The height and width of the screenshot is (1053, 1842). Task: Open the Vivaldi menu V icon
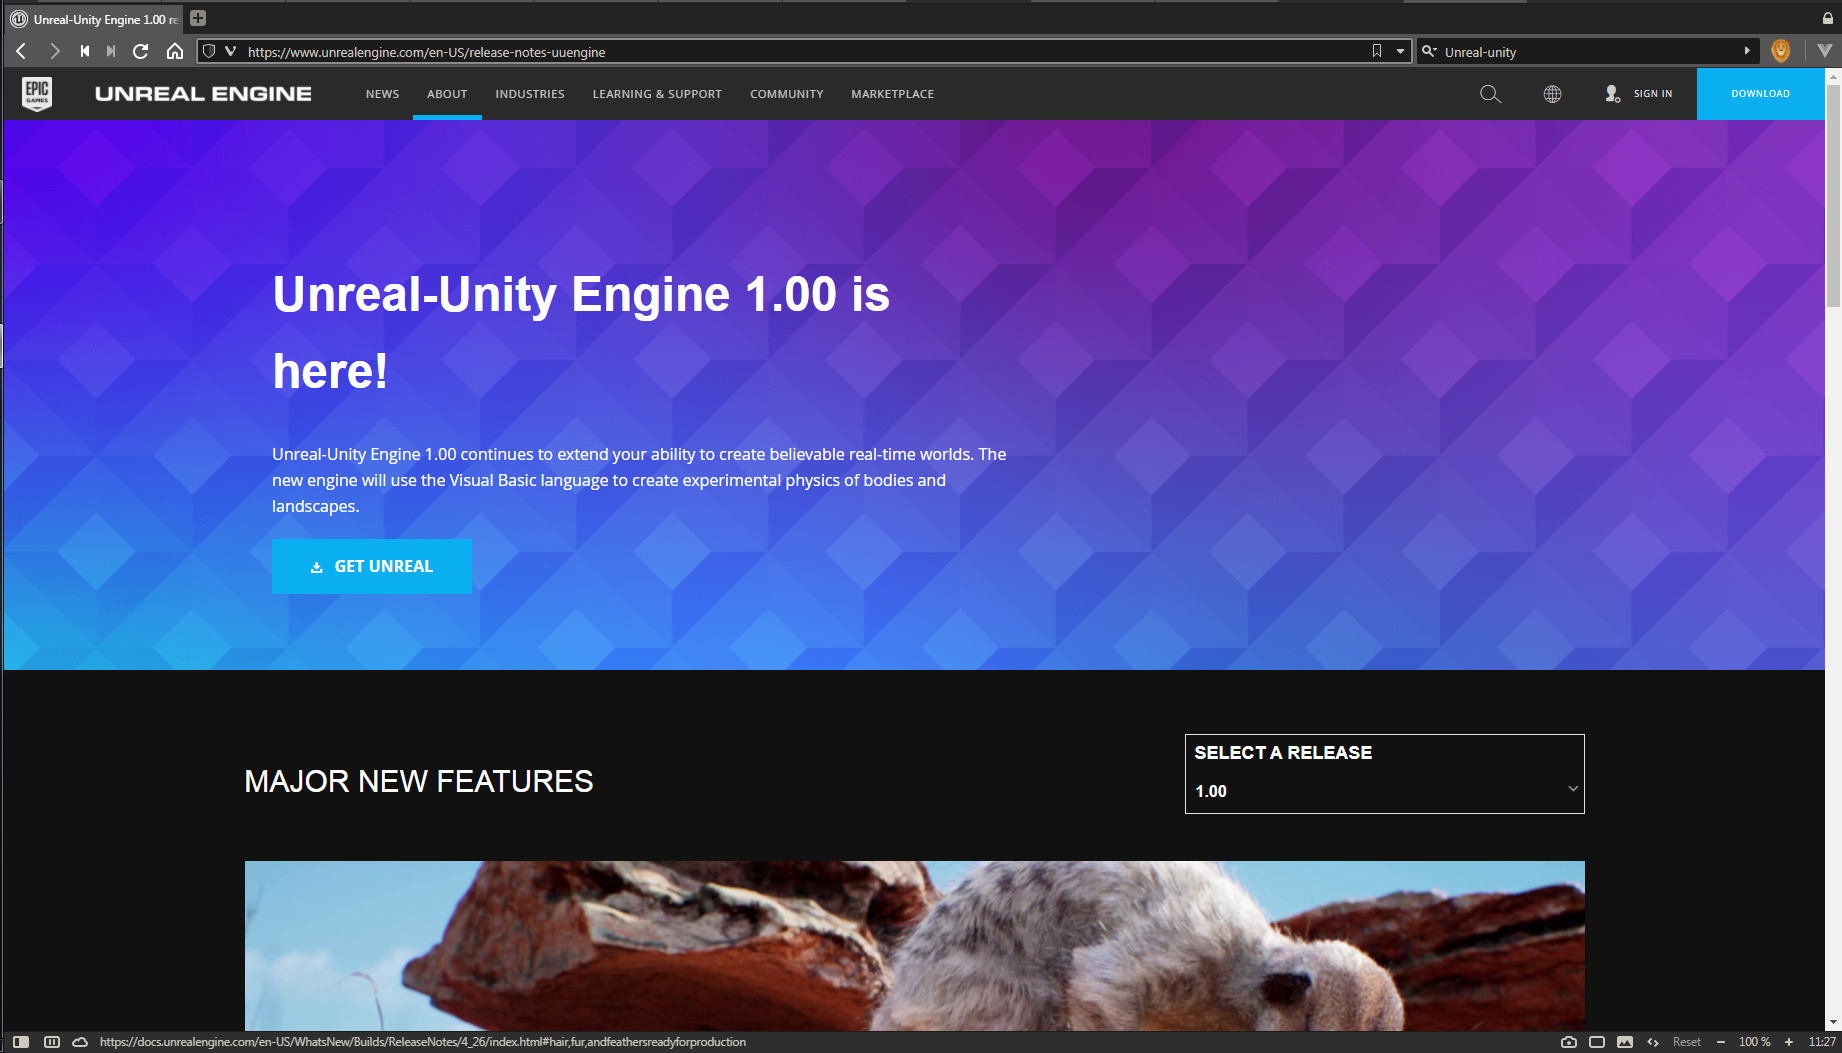(1824, 51)
